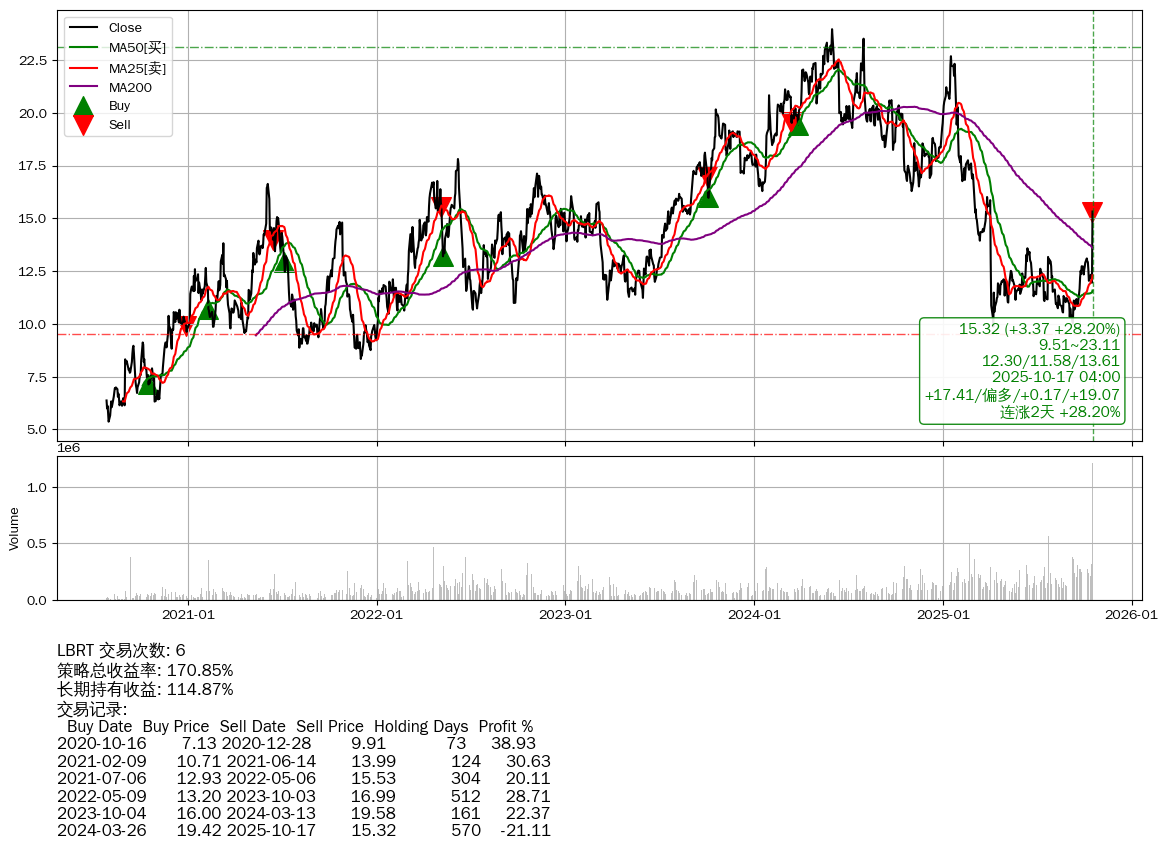Viewport: 1168px width, 849px height.
Task: Click the MA25[卖] legend entry
Action: click(137, 68)
